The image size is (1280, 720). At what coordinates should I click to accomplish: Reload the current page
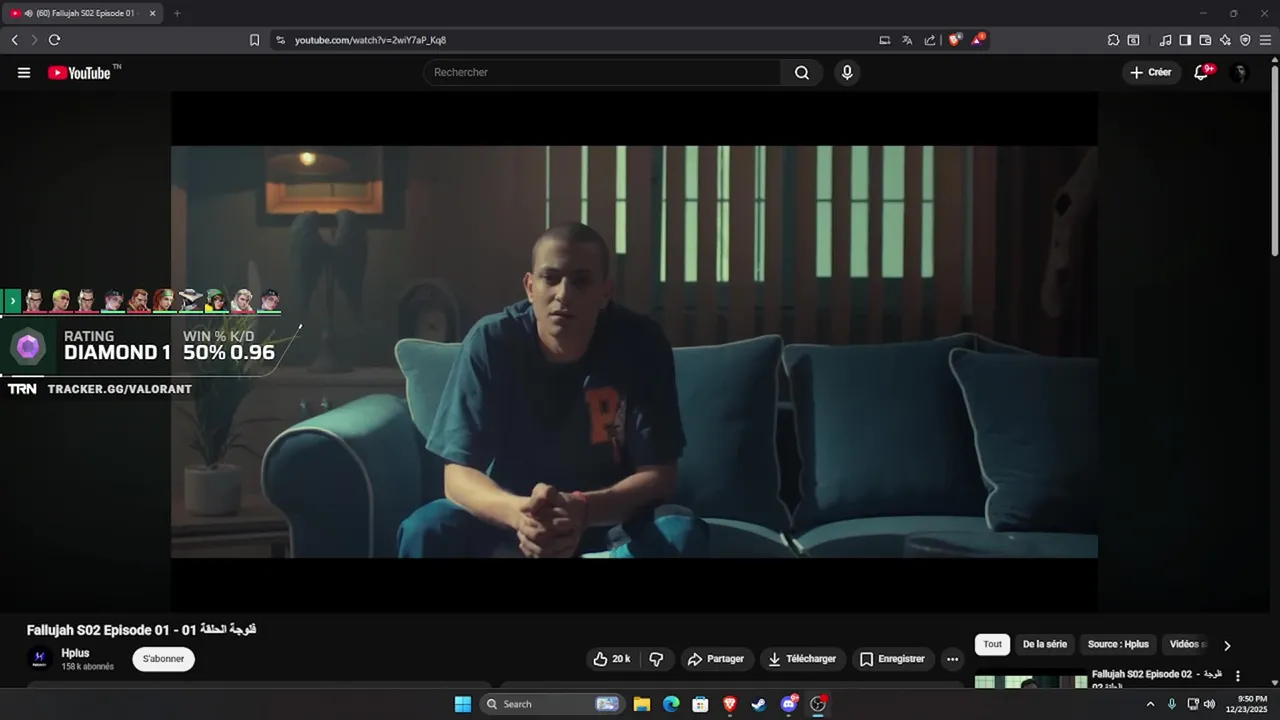click(54, 40)
